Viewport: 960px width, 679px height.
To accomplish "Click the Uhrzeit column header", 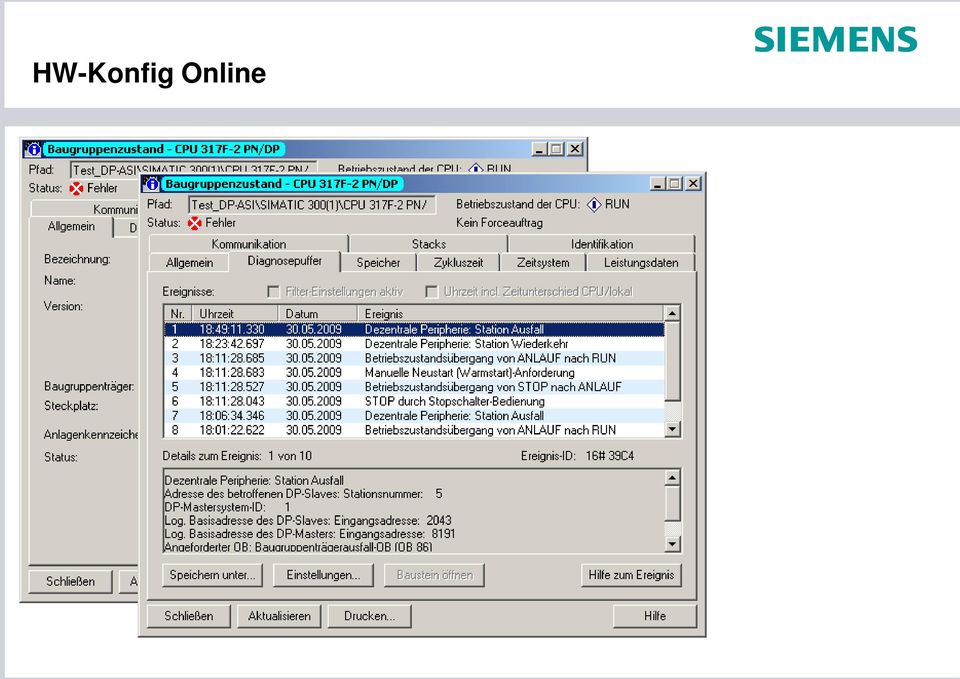I will click(x=235, y=313).
